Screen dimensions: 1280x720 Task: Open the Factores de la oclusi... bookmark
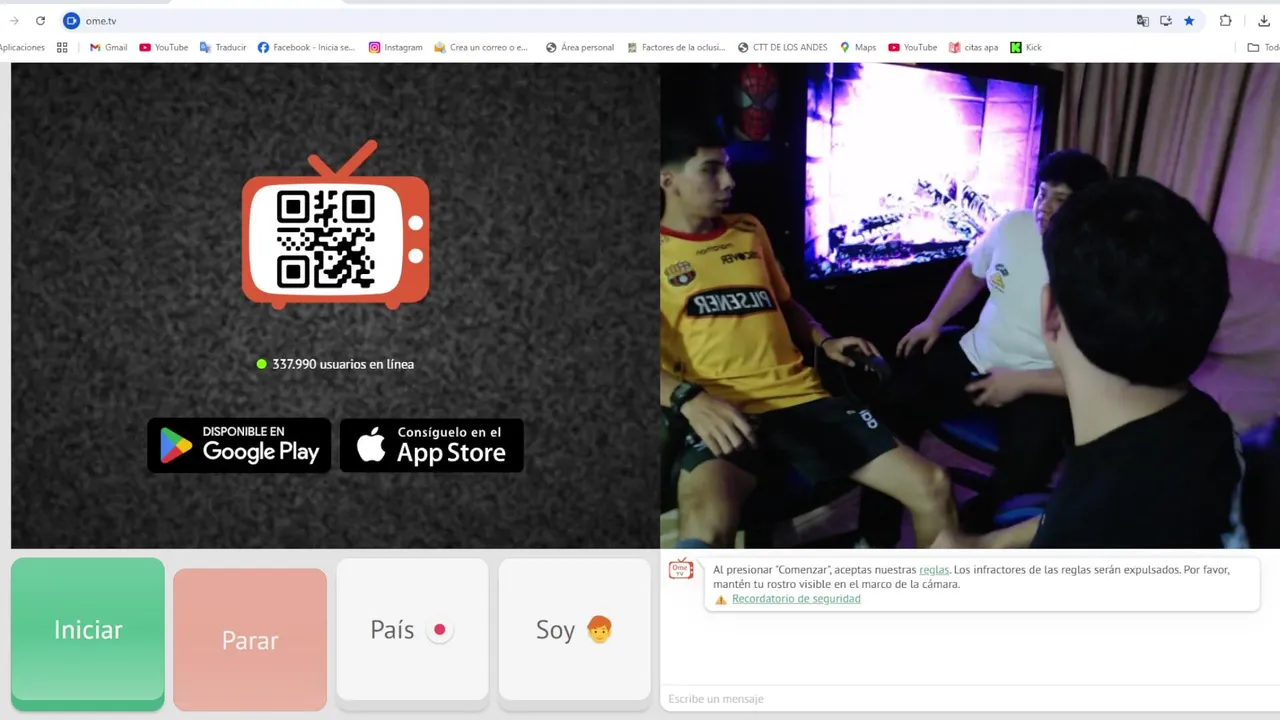676,47
